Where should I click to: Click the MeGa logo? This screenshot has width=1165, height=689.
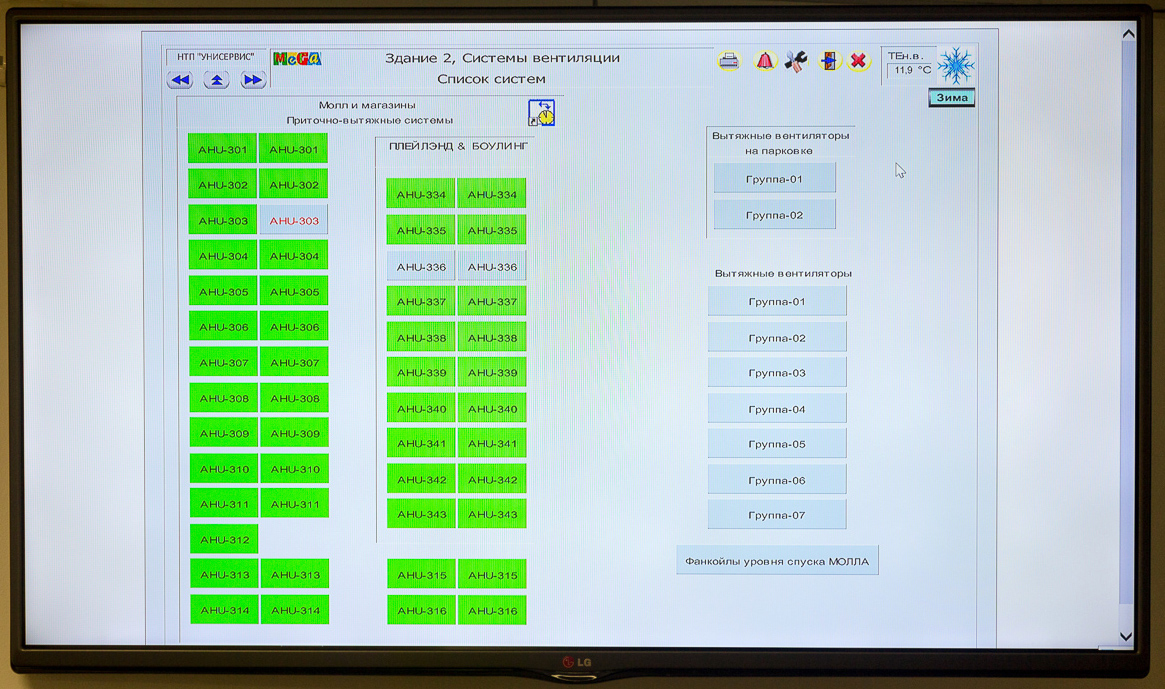[x=297, y=59]
